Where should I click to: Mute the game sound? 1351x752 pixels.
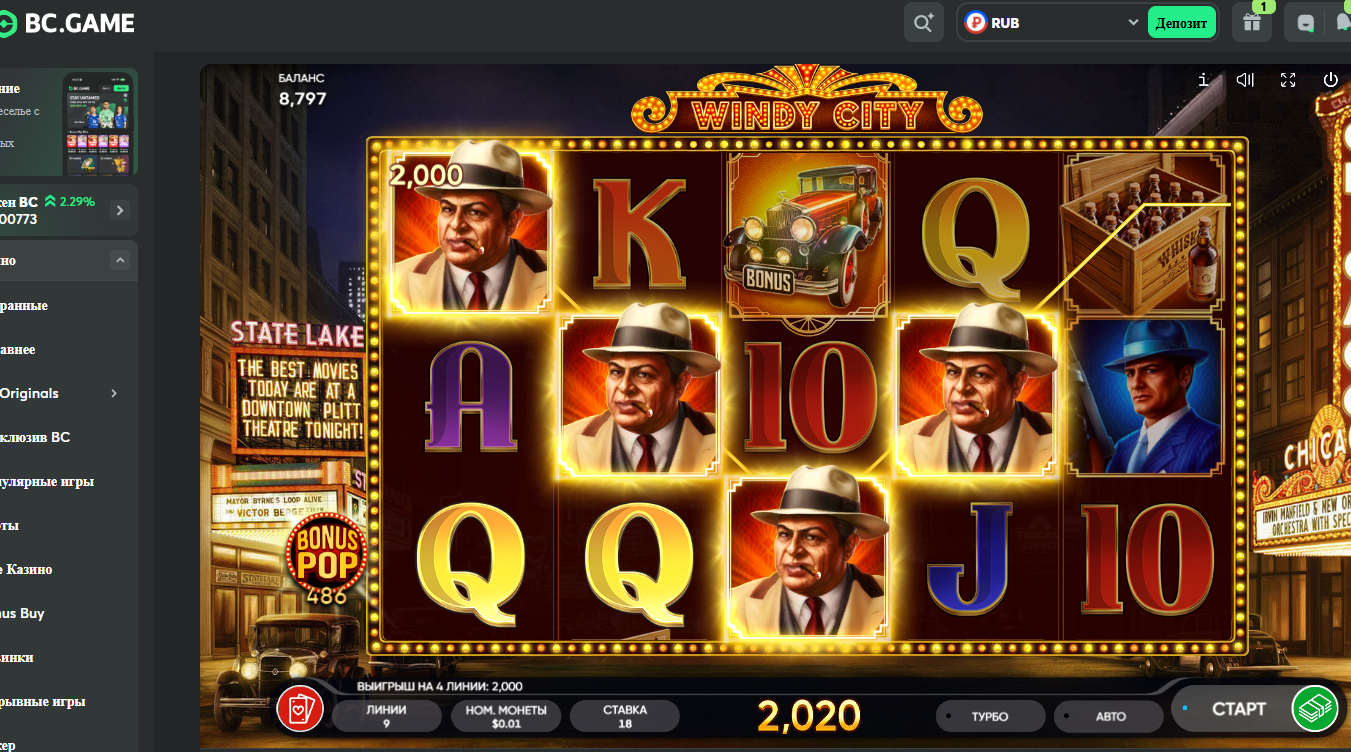tap(1245, 80)
